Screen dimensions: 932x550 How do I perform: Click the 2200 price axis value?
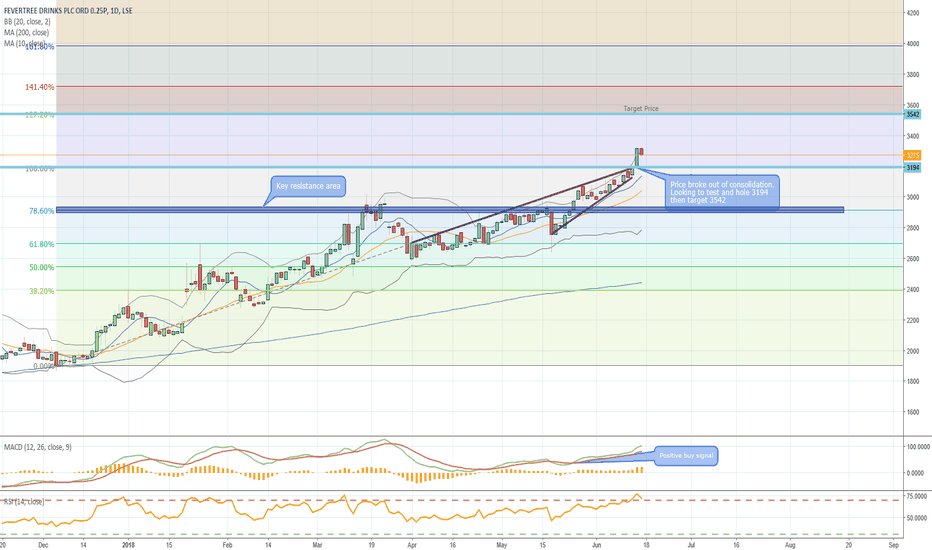[x=912, y=320]
